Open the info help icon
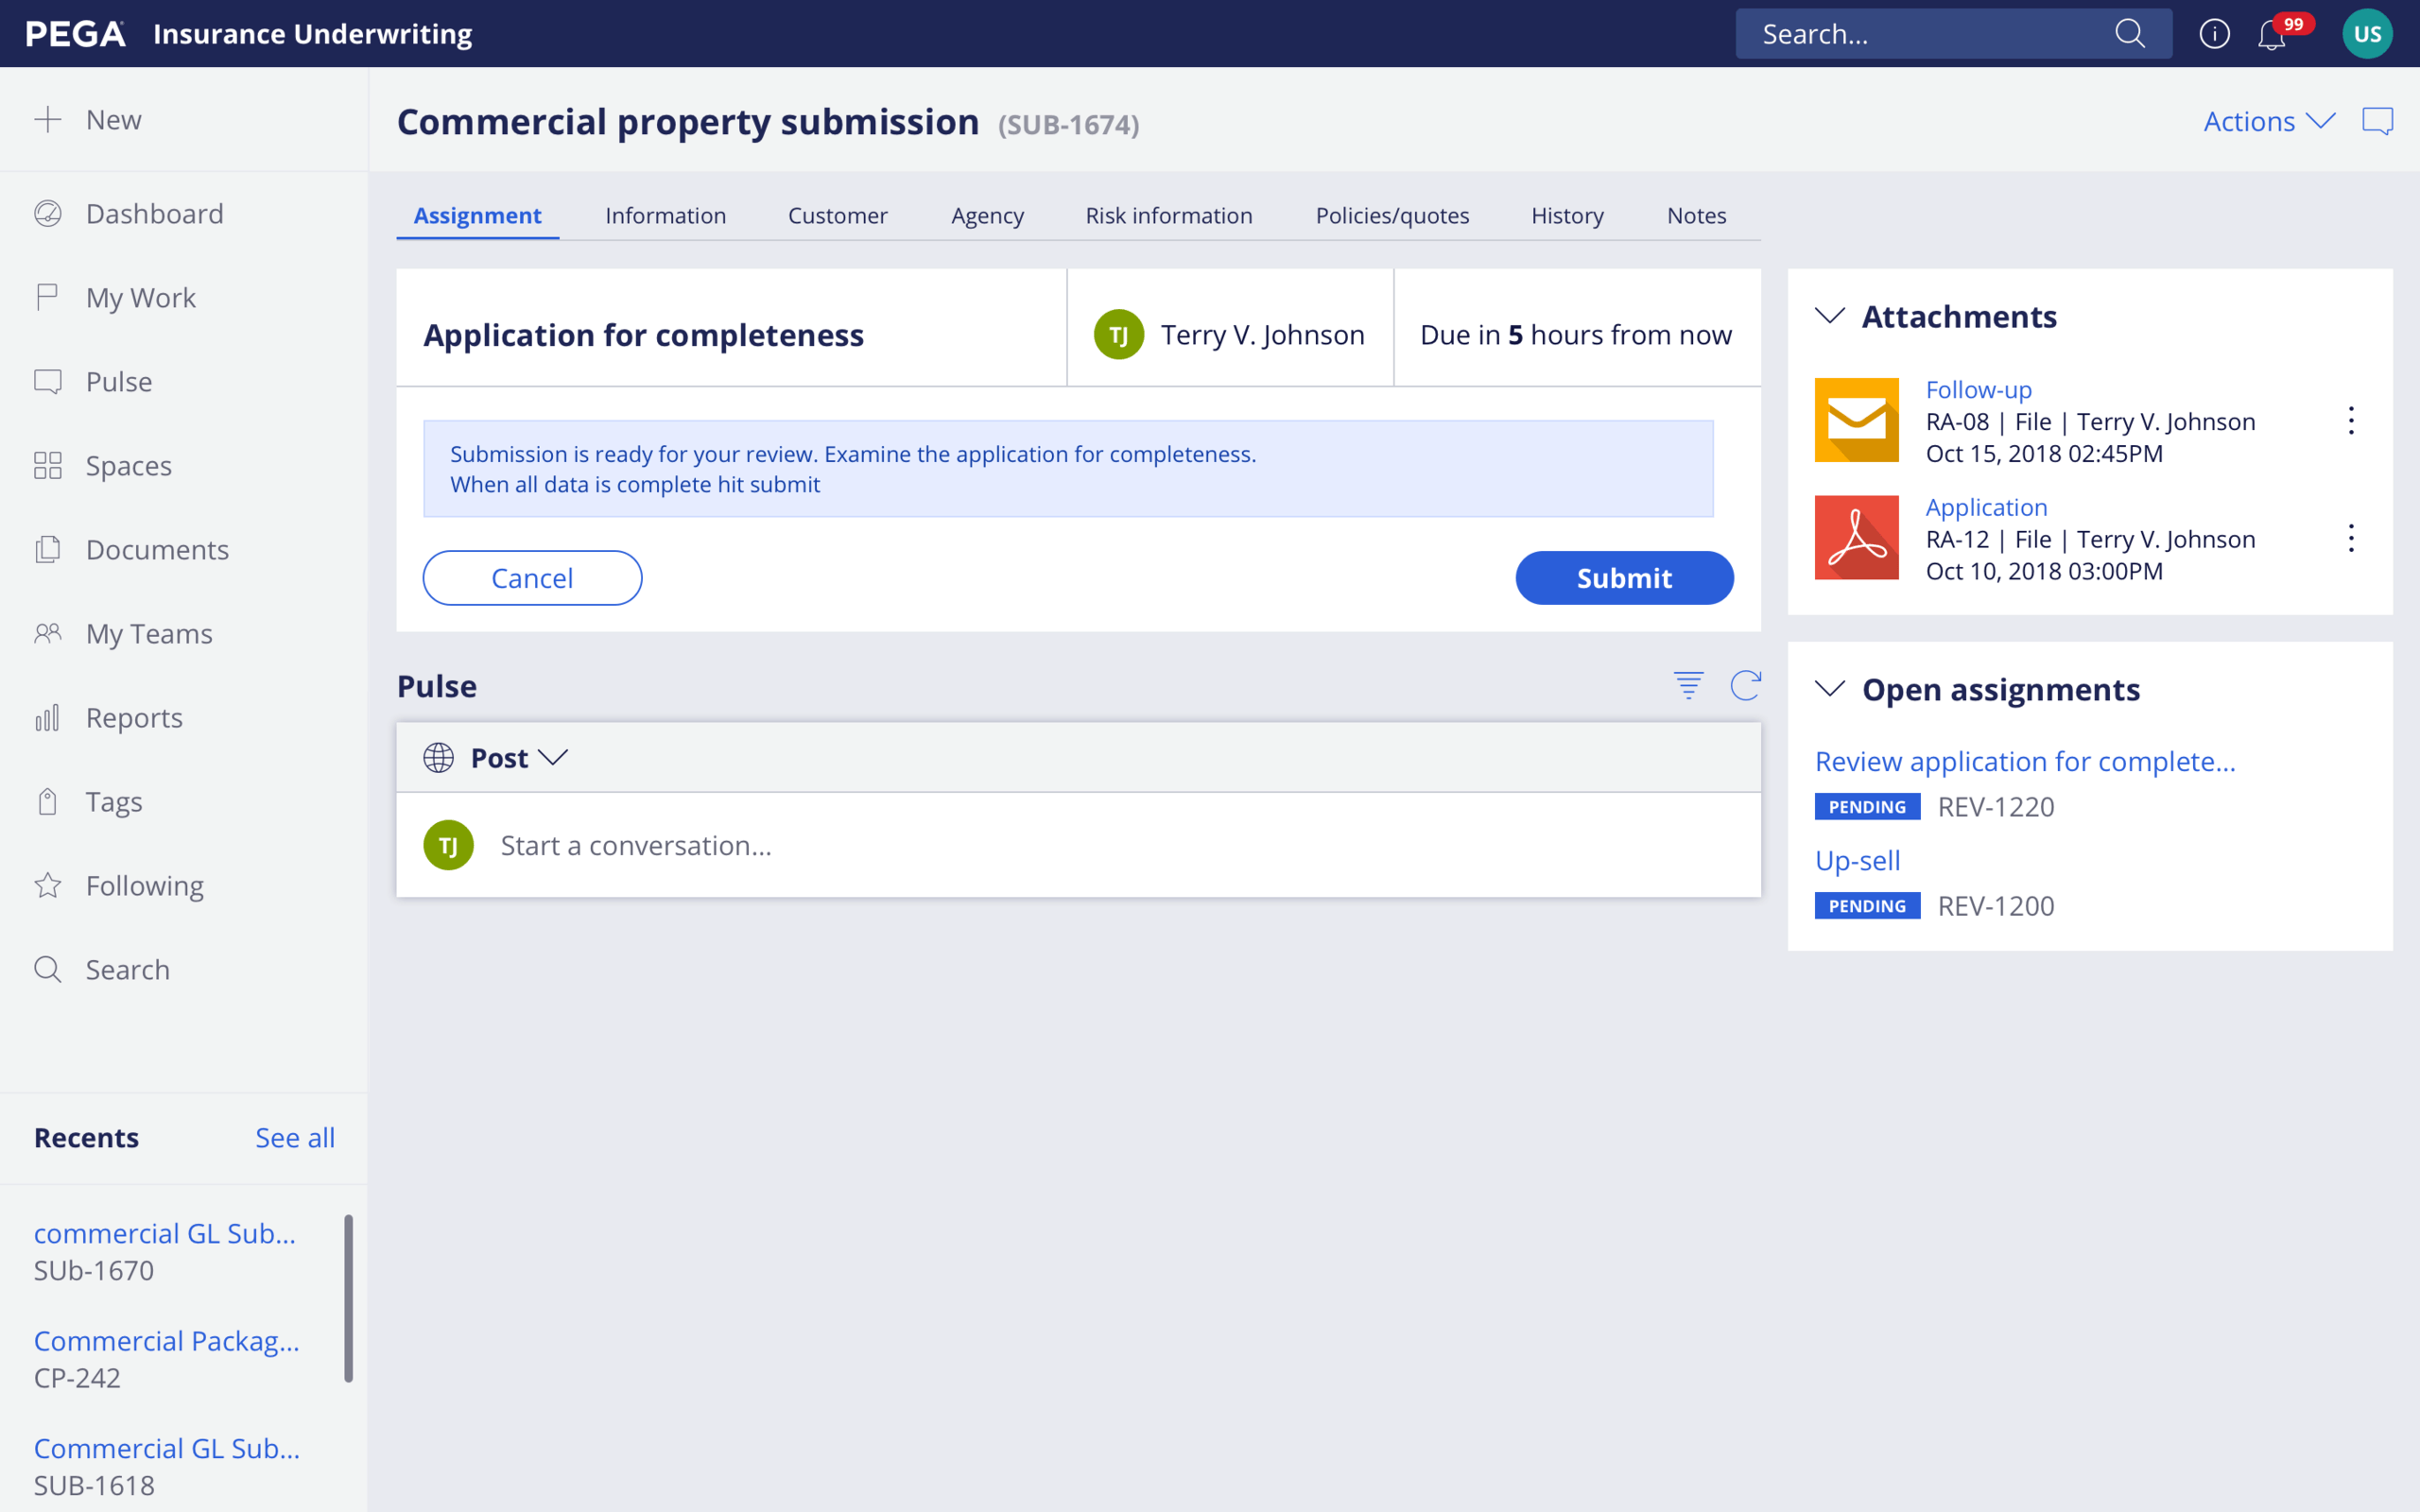 click(2214, 34)
